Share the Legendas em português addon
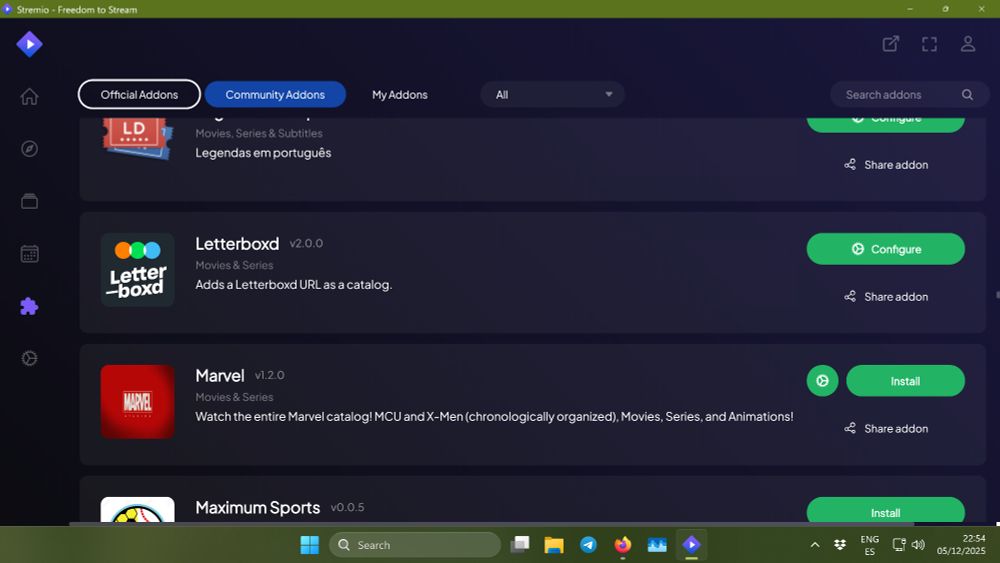Screen dimensions: 1000x563 coord(886,165)
